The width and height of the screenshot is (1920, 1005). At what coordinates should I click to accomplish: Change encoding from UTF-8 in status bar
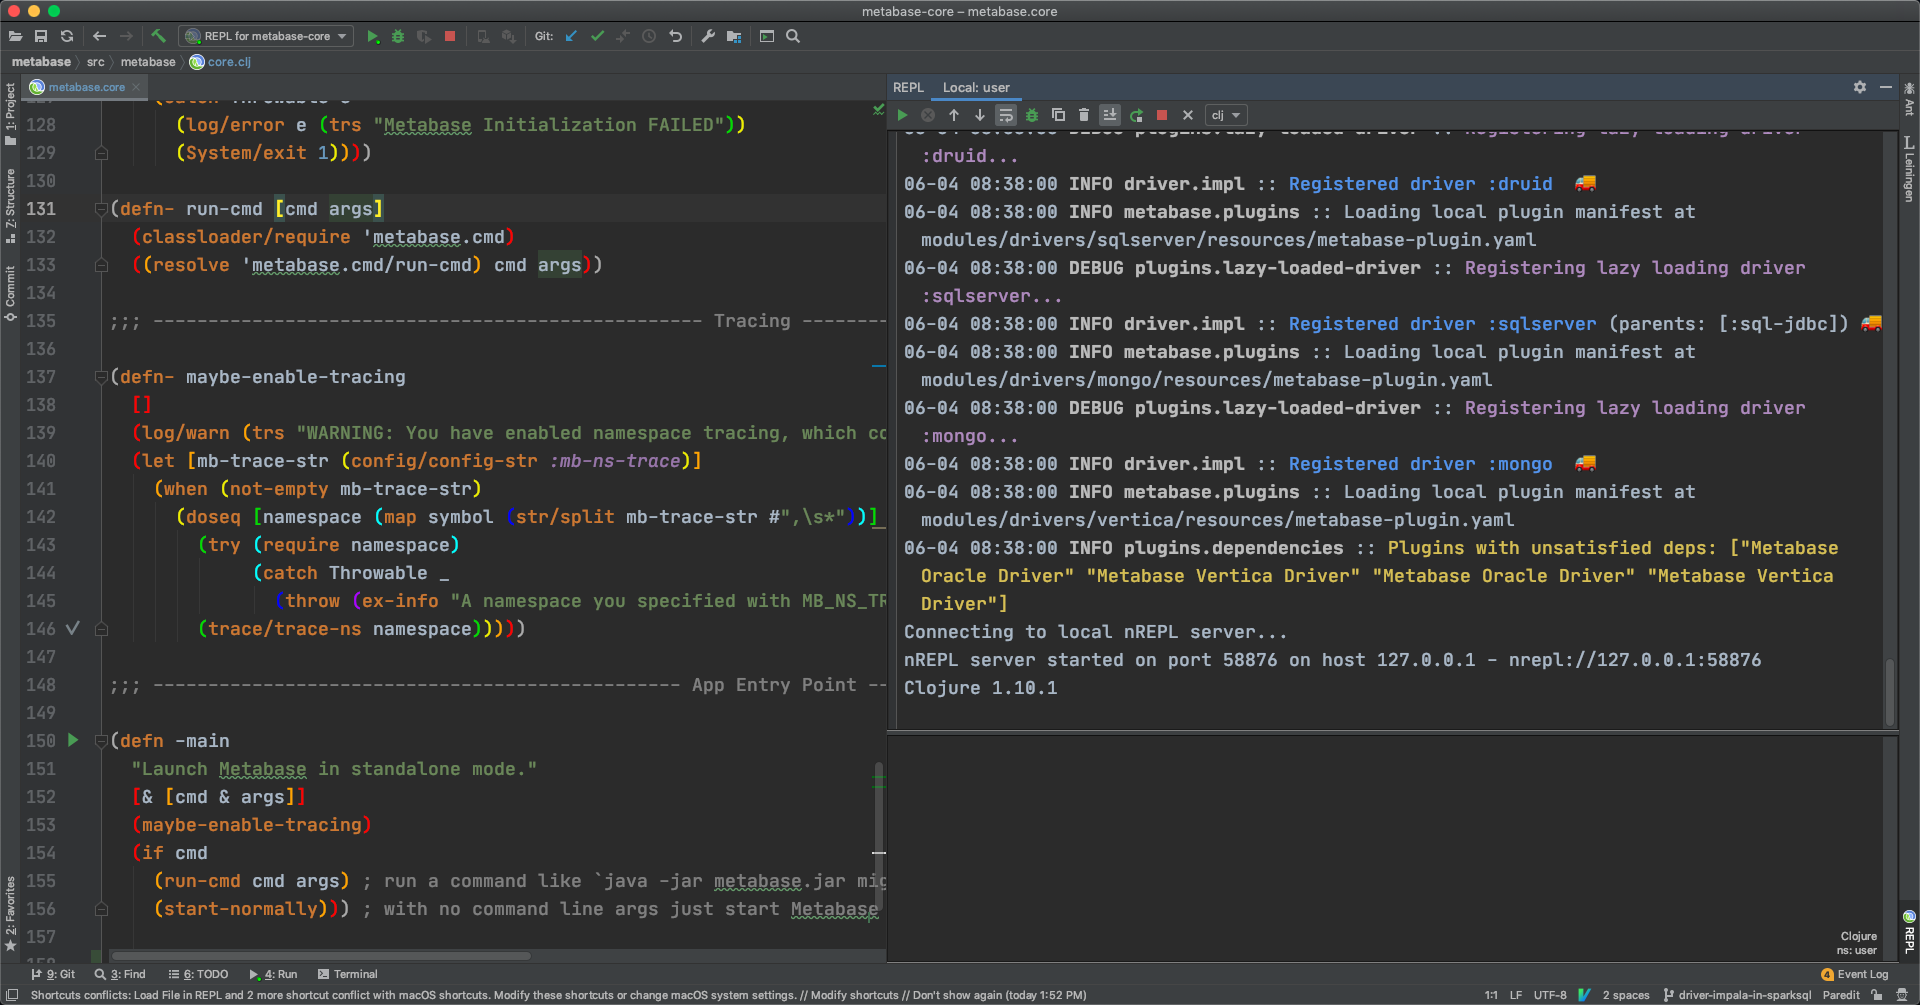[1550, 995]
